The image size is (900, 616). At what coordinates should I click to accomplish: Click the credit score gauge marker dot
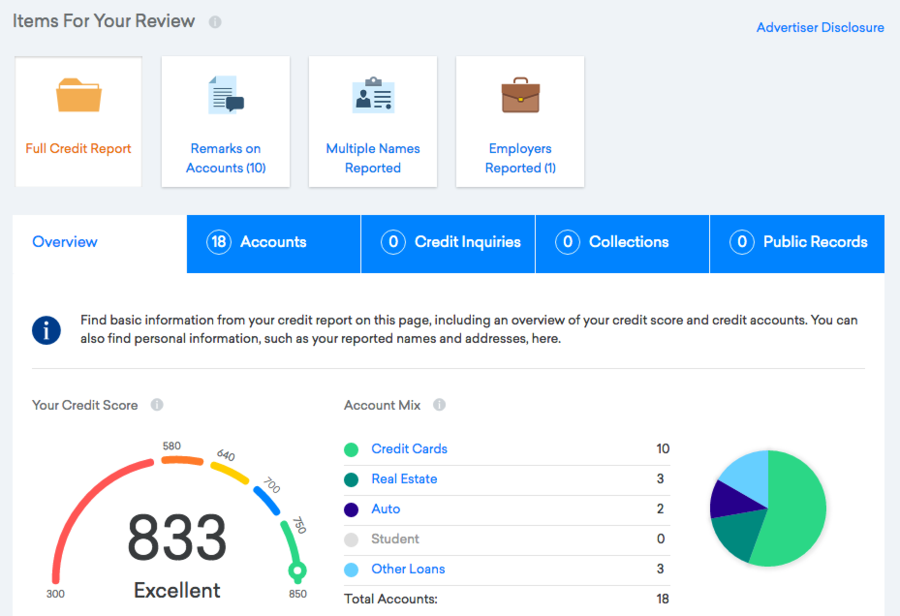click(x=296, y=572)
